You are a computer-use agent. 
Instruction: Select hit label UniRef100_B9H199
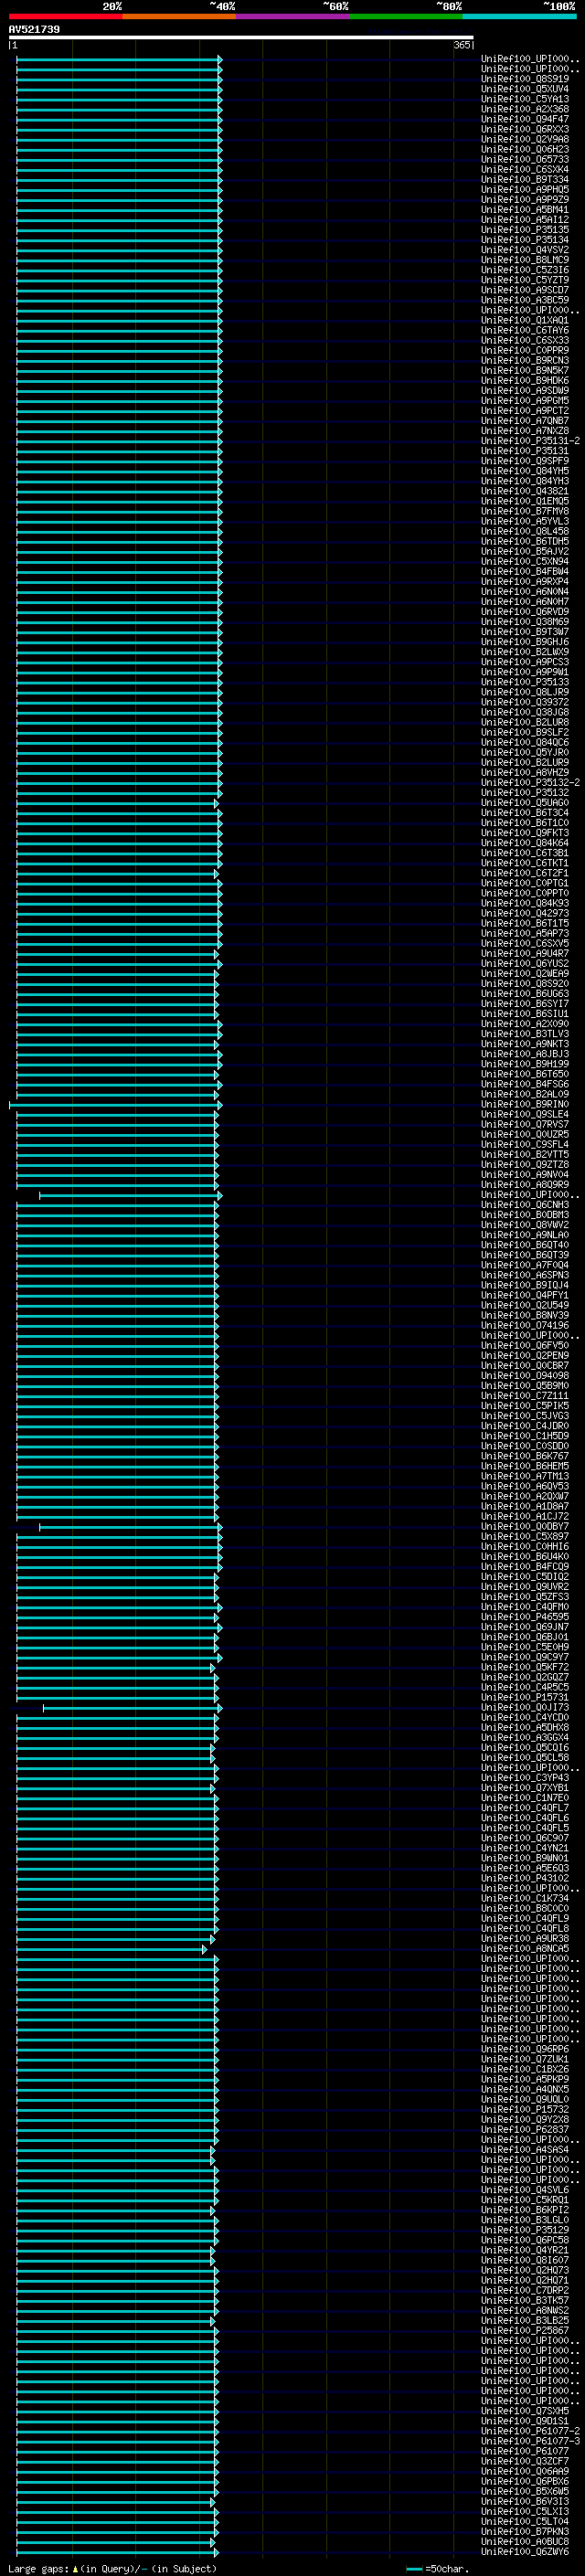point(525,1064)
